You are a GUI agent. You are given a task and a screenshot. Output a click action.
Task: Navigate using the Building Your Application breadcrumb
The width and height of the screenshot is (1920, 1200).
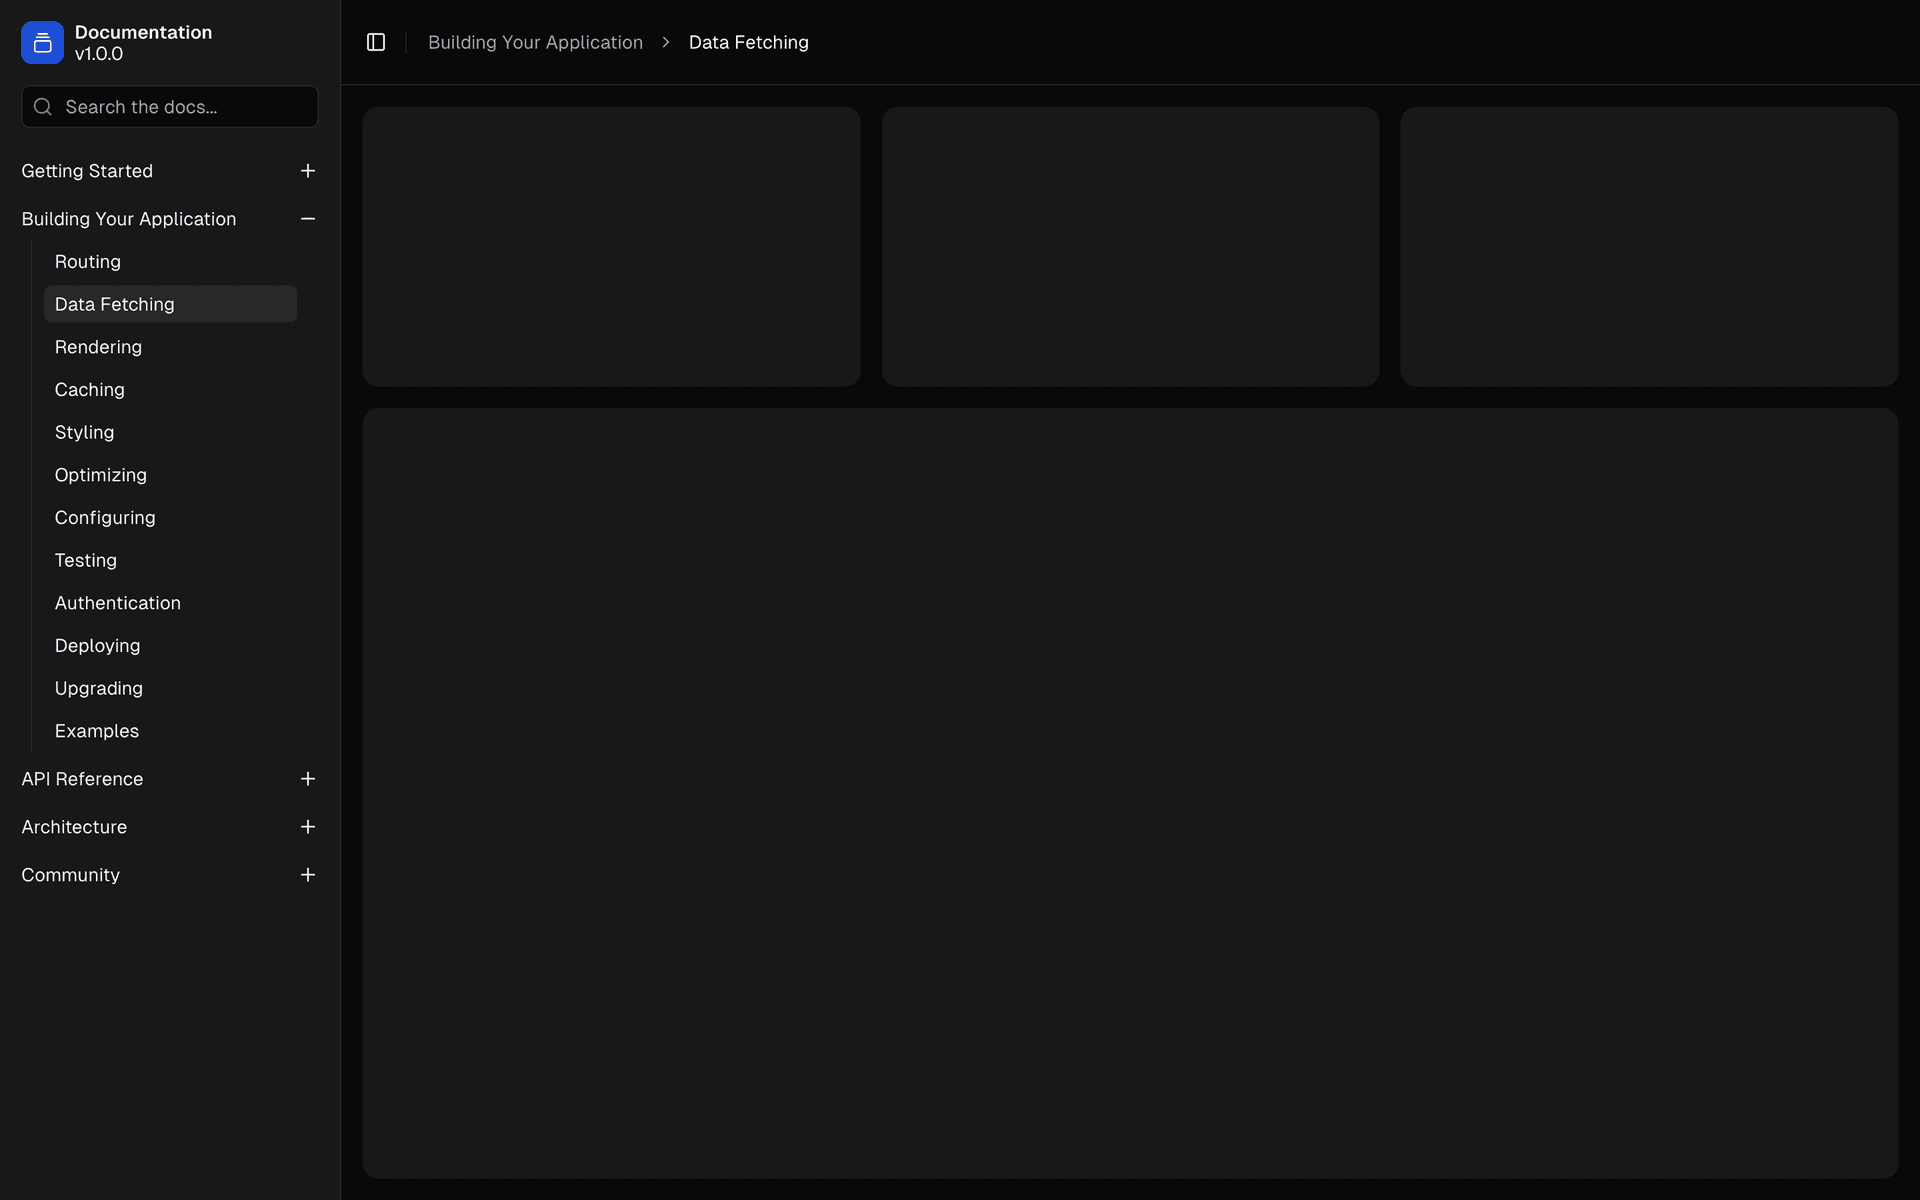[535, 42]
